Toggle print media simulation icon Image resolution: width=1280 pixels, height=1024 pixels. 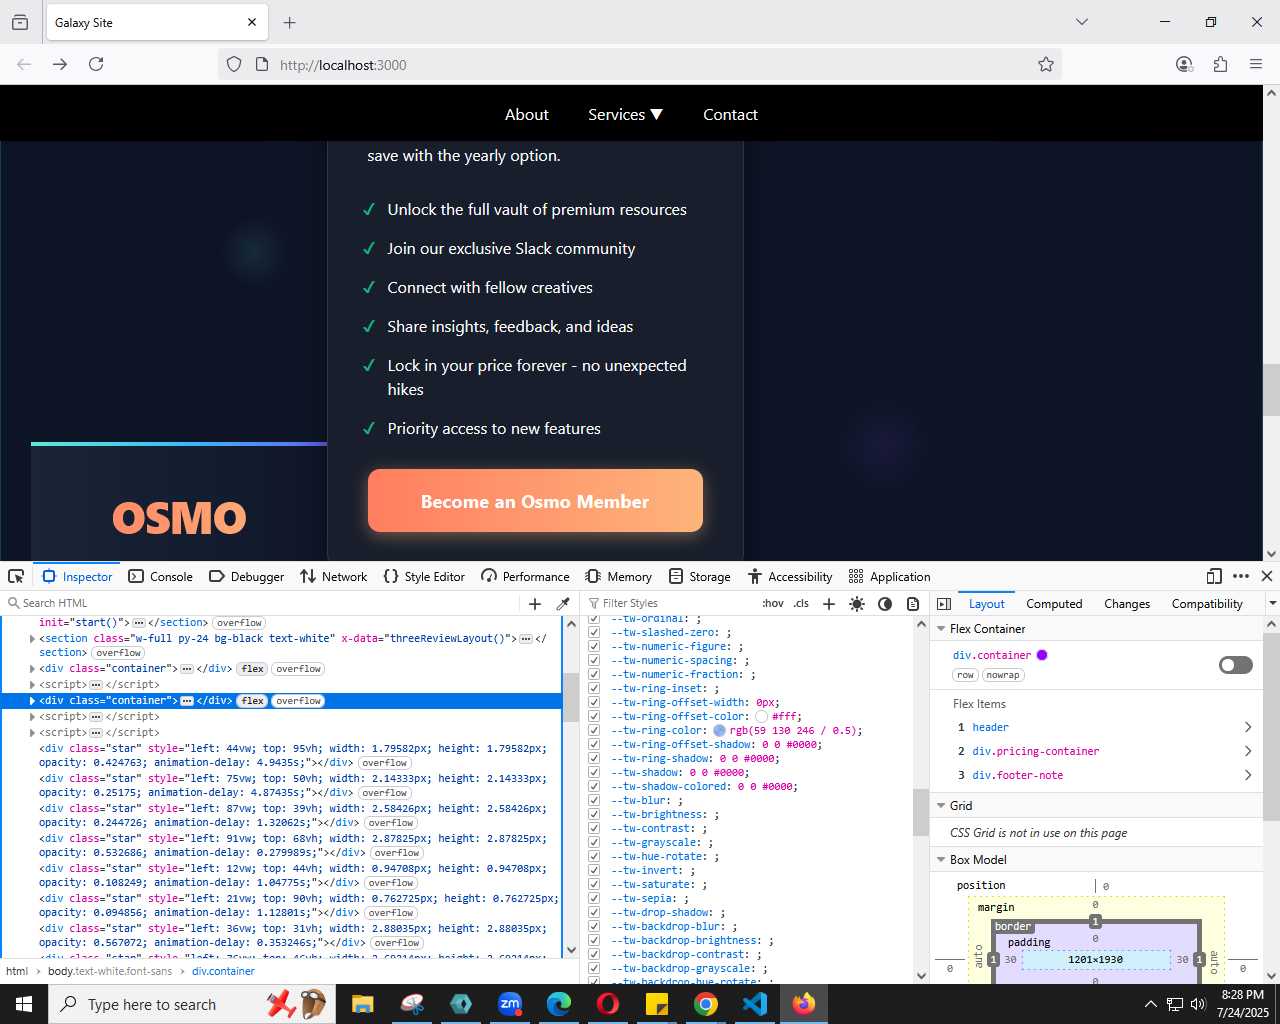click(913, 603)
